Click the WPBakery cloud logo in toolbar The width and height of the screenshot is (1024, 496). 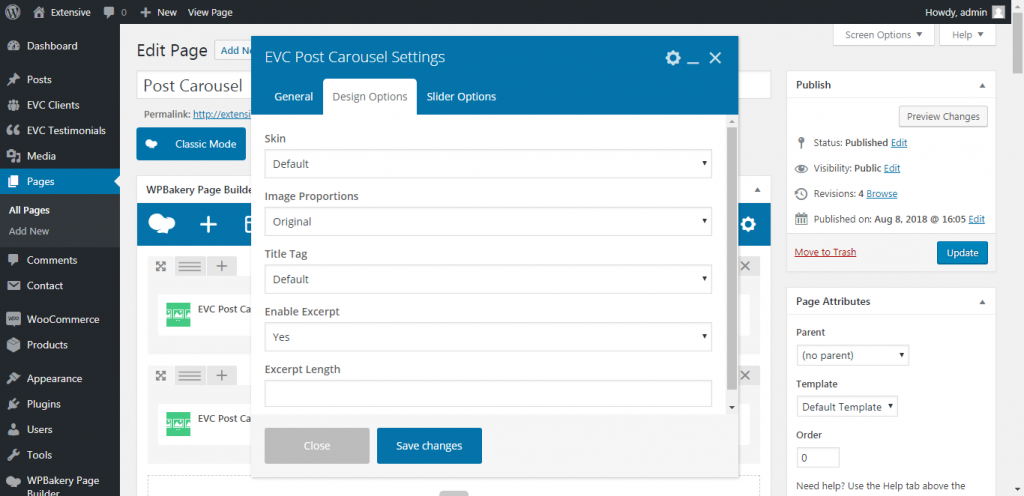coord(161,225)
